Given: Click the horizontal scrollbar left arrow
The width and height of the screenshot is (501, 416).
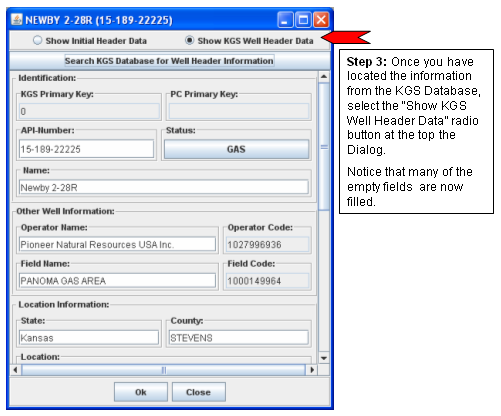Looking at the screenshot, I should pos(15,370).
